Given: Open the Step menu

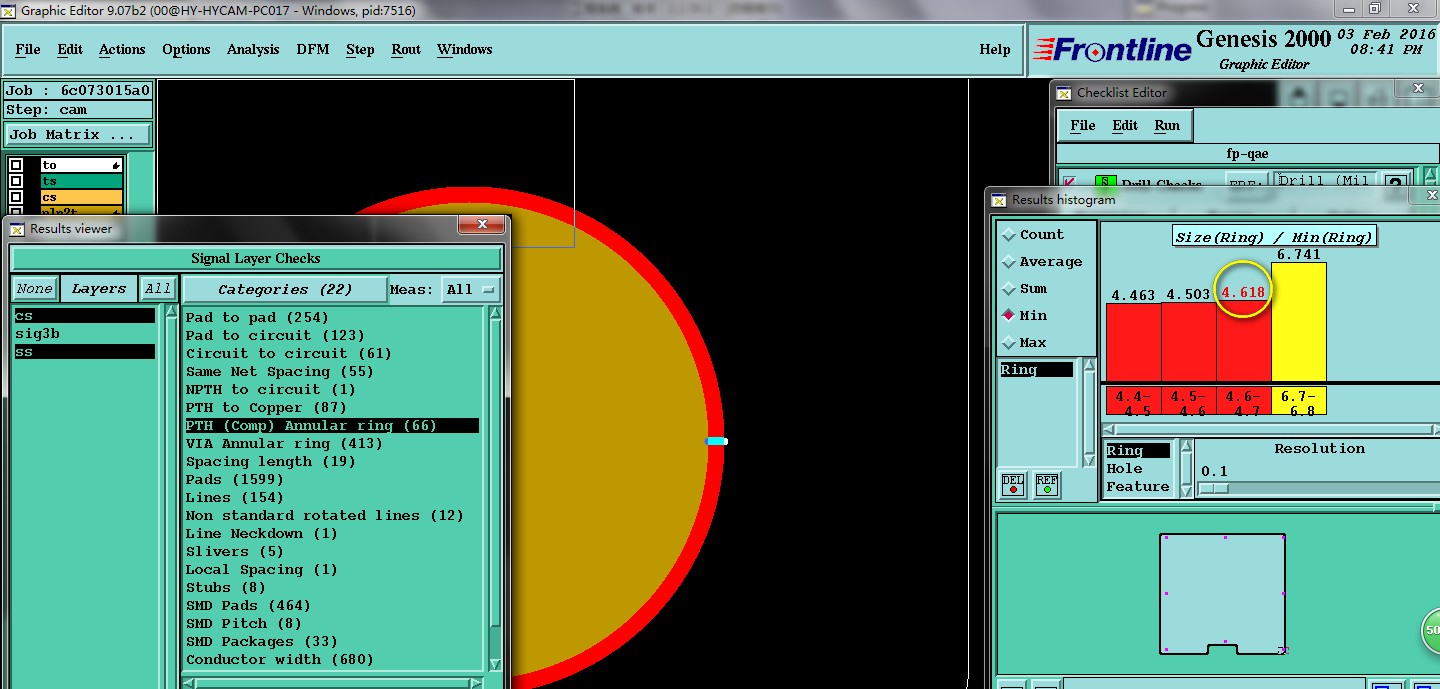Looking at the screenshot, I should click(x=360, y=50).
